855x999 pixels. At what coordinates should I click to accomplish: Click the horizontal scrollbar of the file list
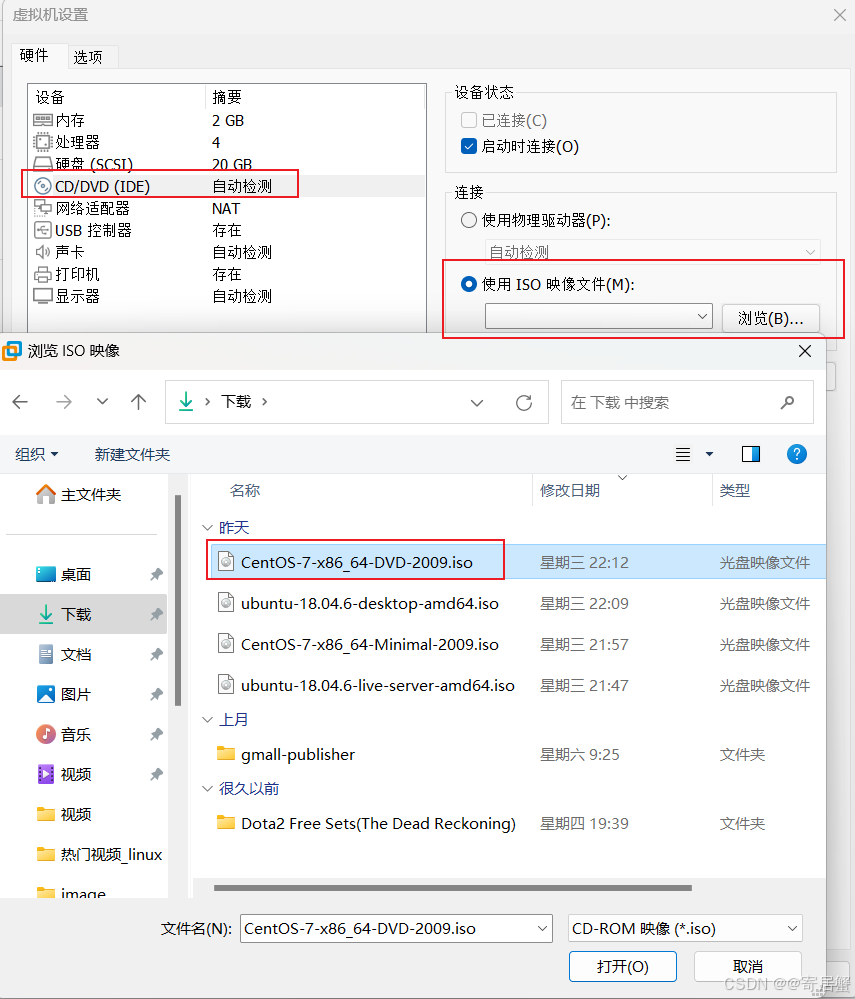point(453,888)
